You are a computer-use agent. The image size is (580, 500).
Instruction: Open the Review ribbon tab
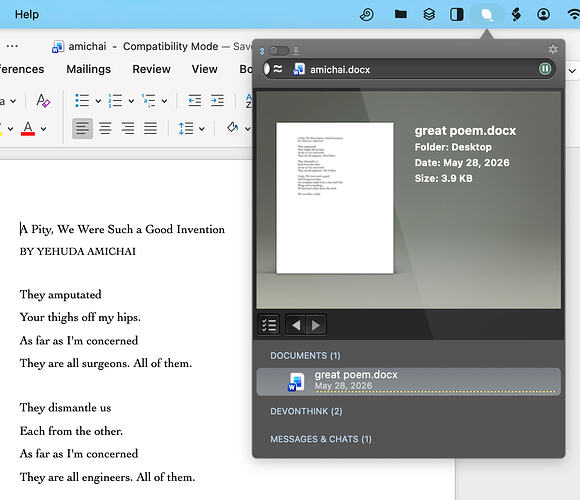(x=151, y=69)
